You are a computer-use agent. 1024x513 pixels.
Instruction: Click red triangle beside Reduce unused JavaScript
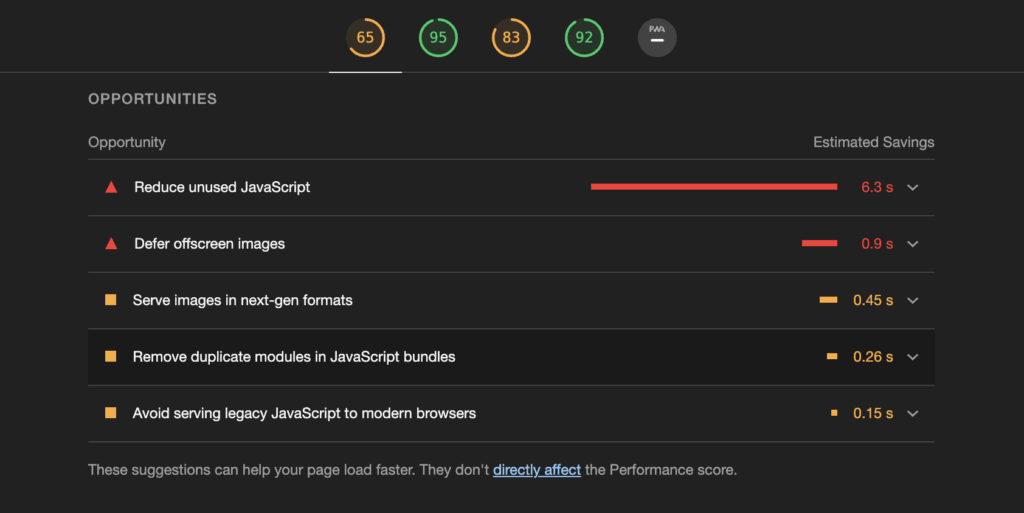click(x=111, y=187)
